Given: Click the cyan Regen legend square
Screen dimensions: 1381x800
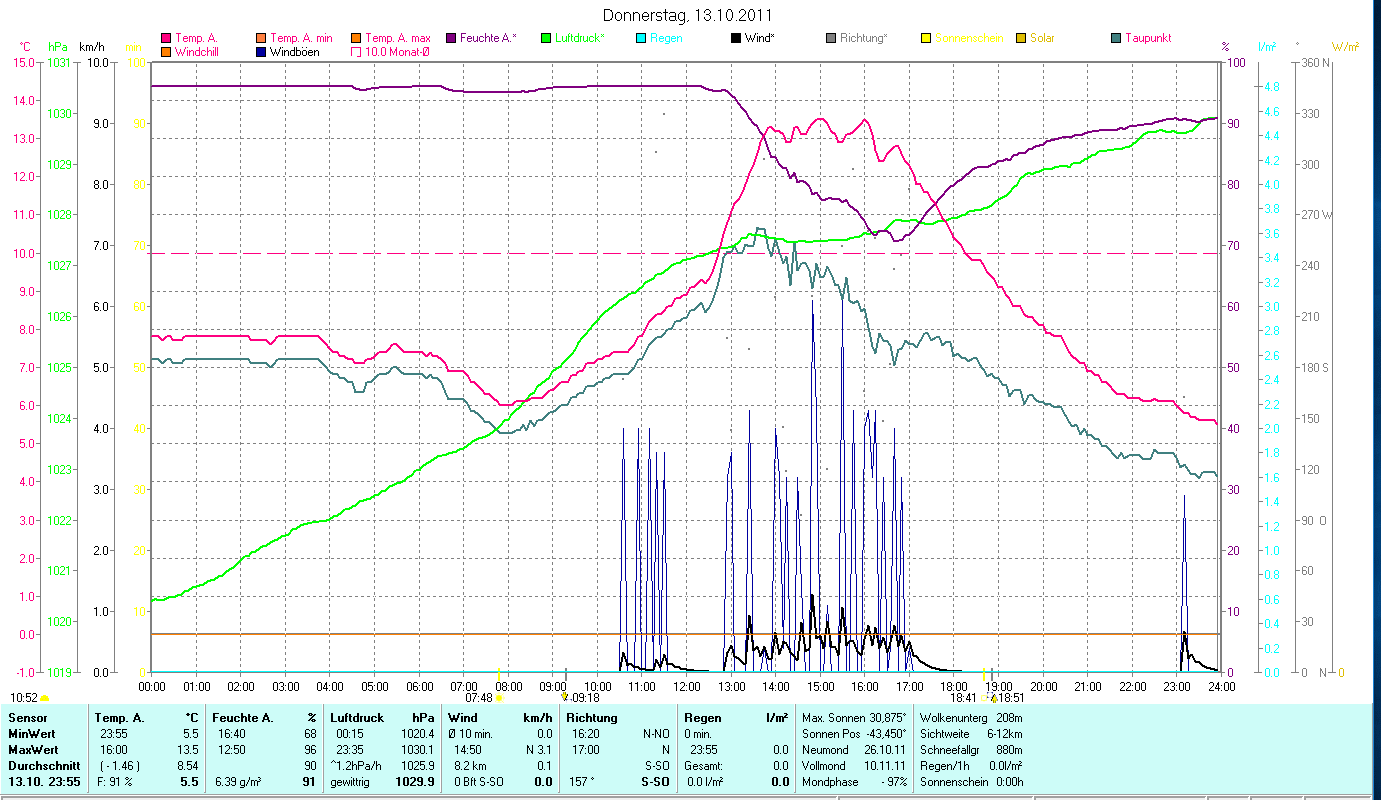Looking at the screenshot, I should click(640, 38).
